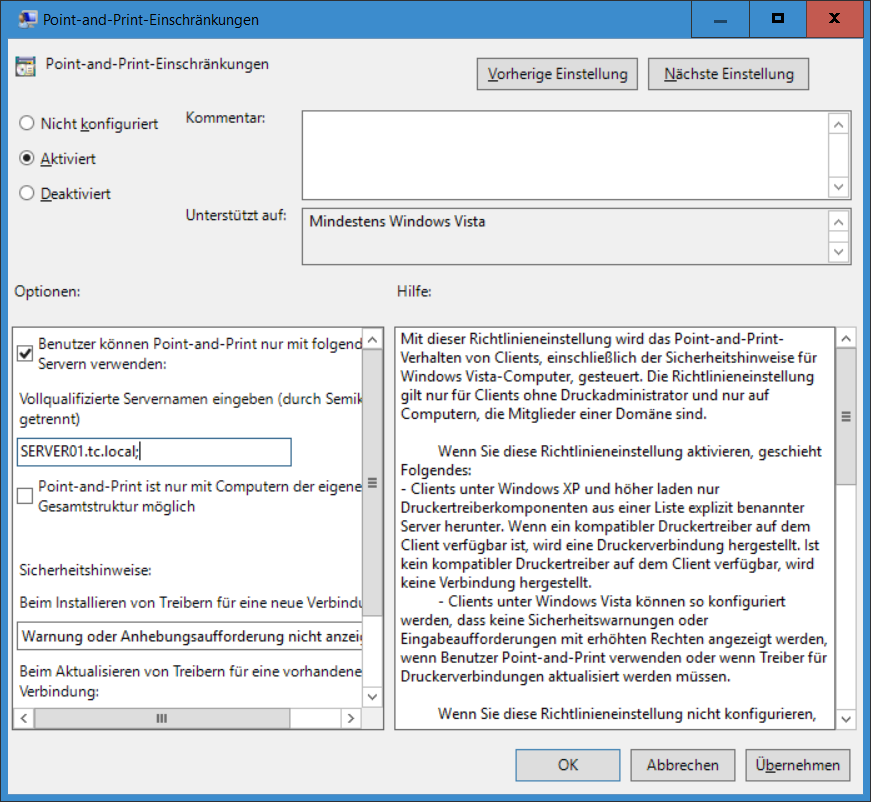871x802 pixels.
Task: Click in the Kommentar text box
Action: (565, 154)
